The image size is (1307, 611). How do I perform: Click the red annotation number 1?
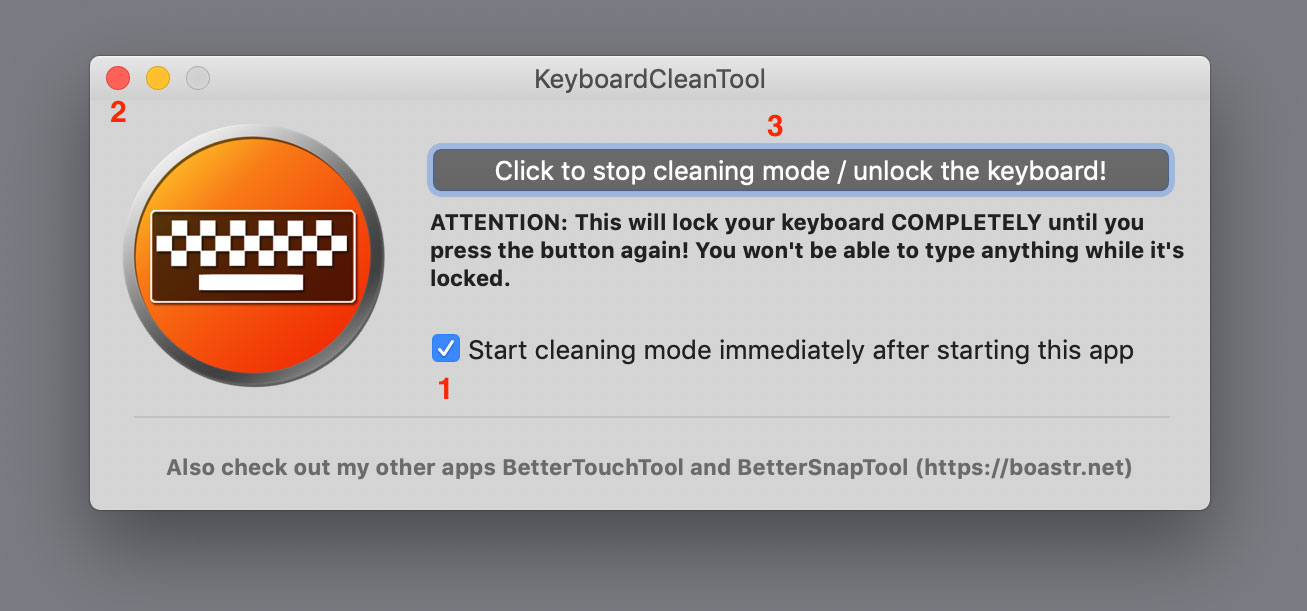(446, 390)
